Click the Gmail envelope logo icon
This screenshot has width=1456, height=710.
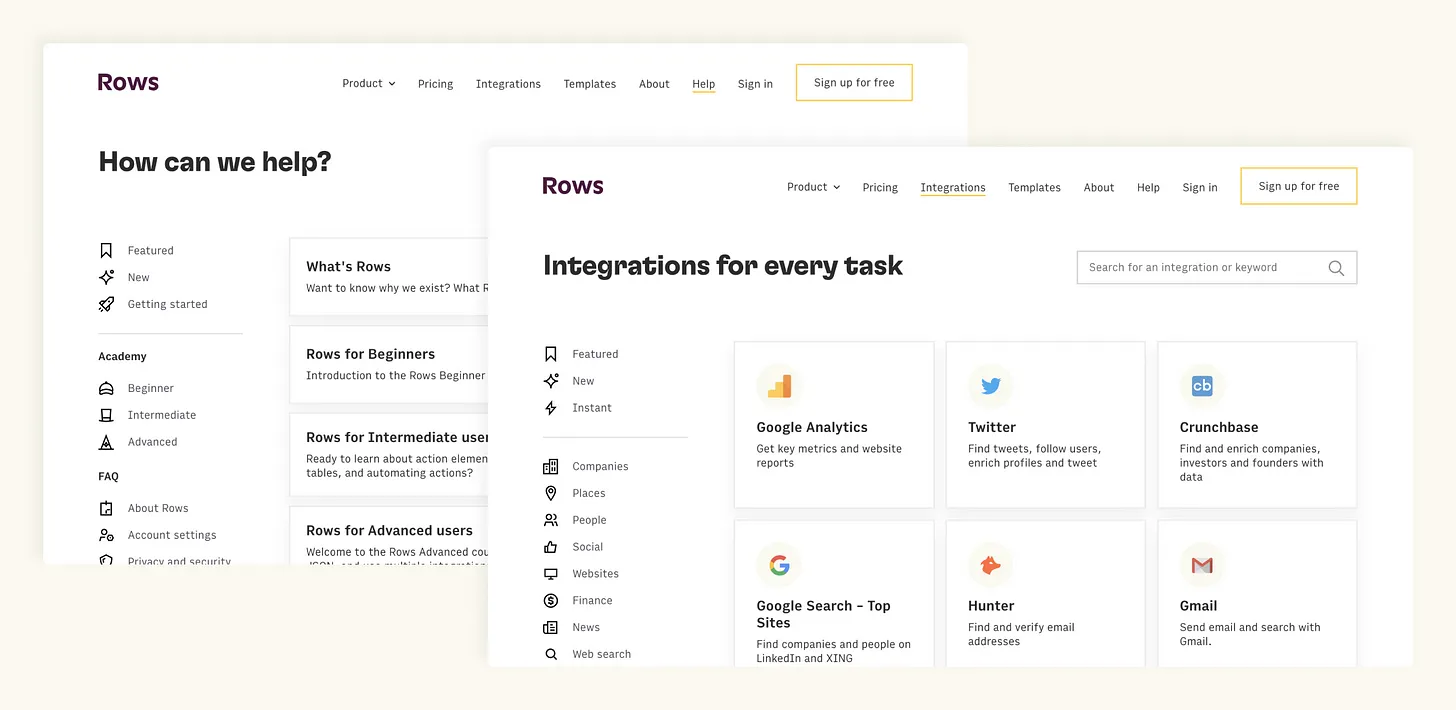coord(1202,565)
